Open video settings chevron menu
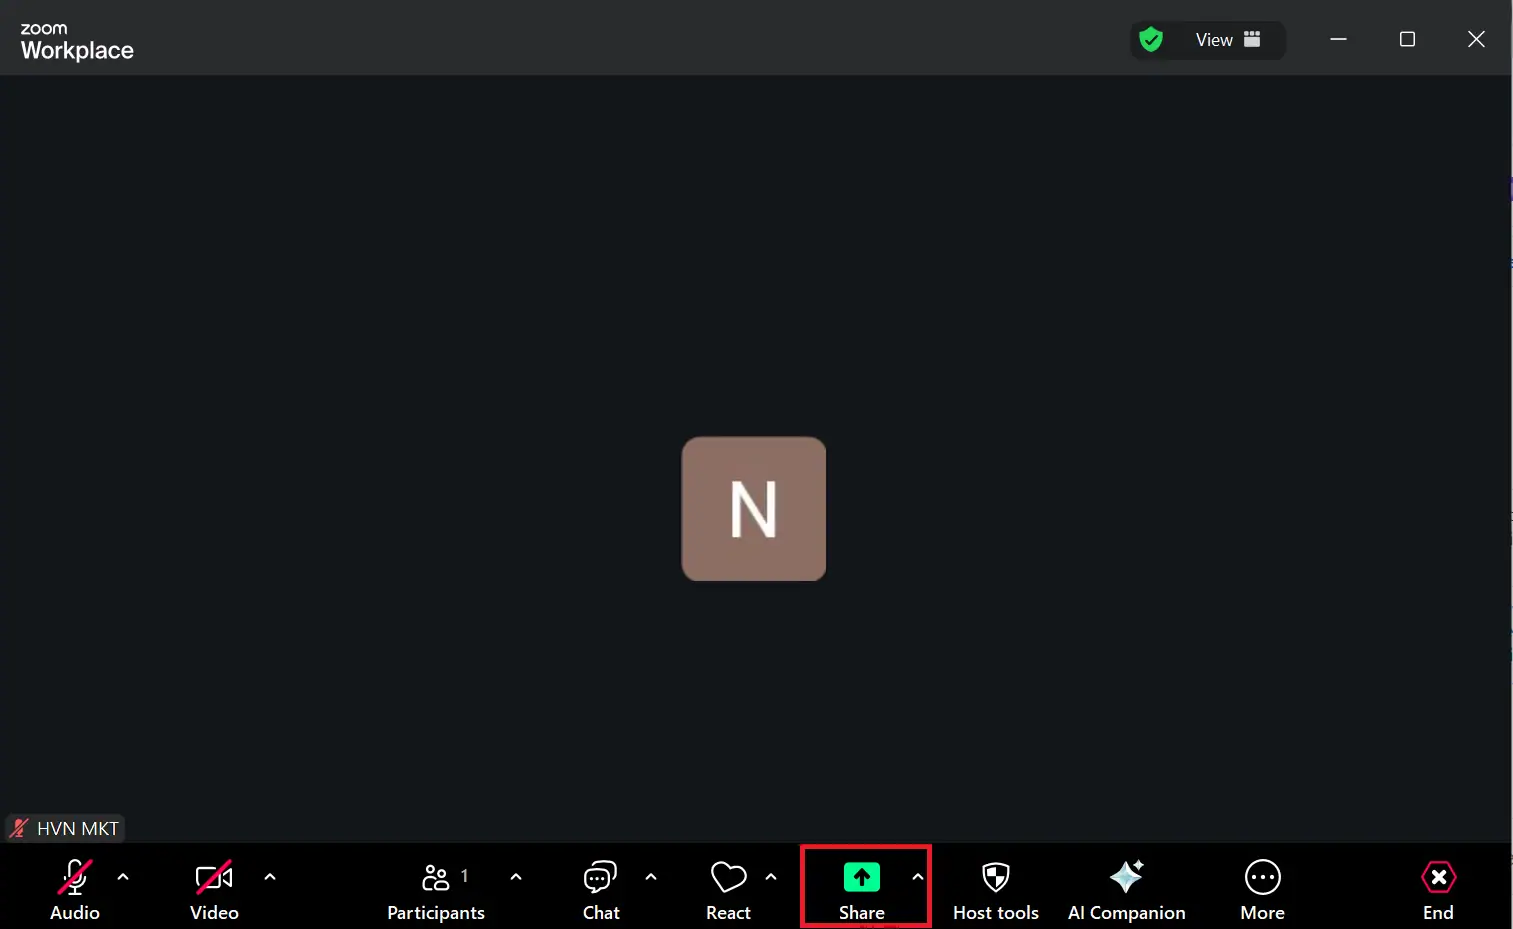This screenshot has width=1513, height=929. coord(270,877)
